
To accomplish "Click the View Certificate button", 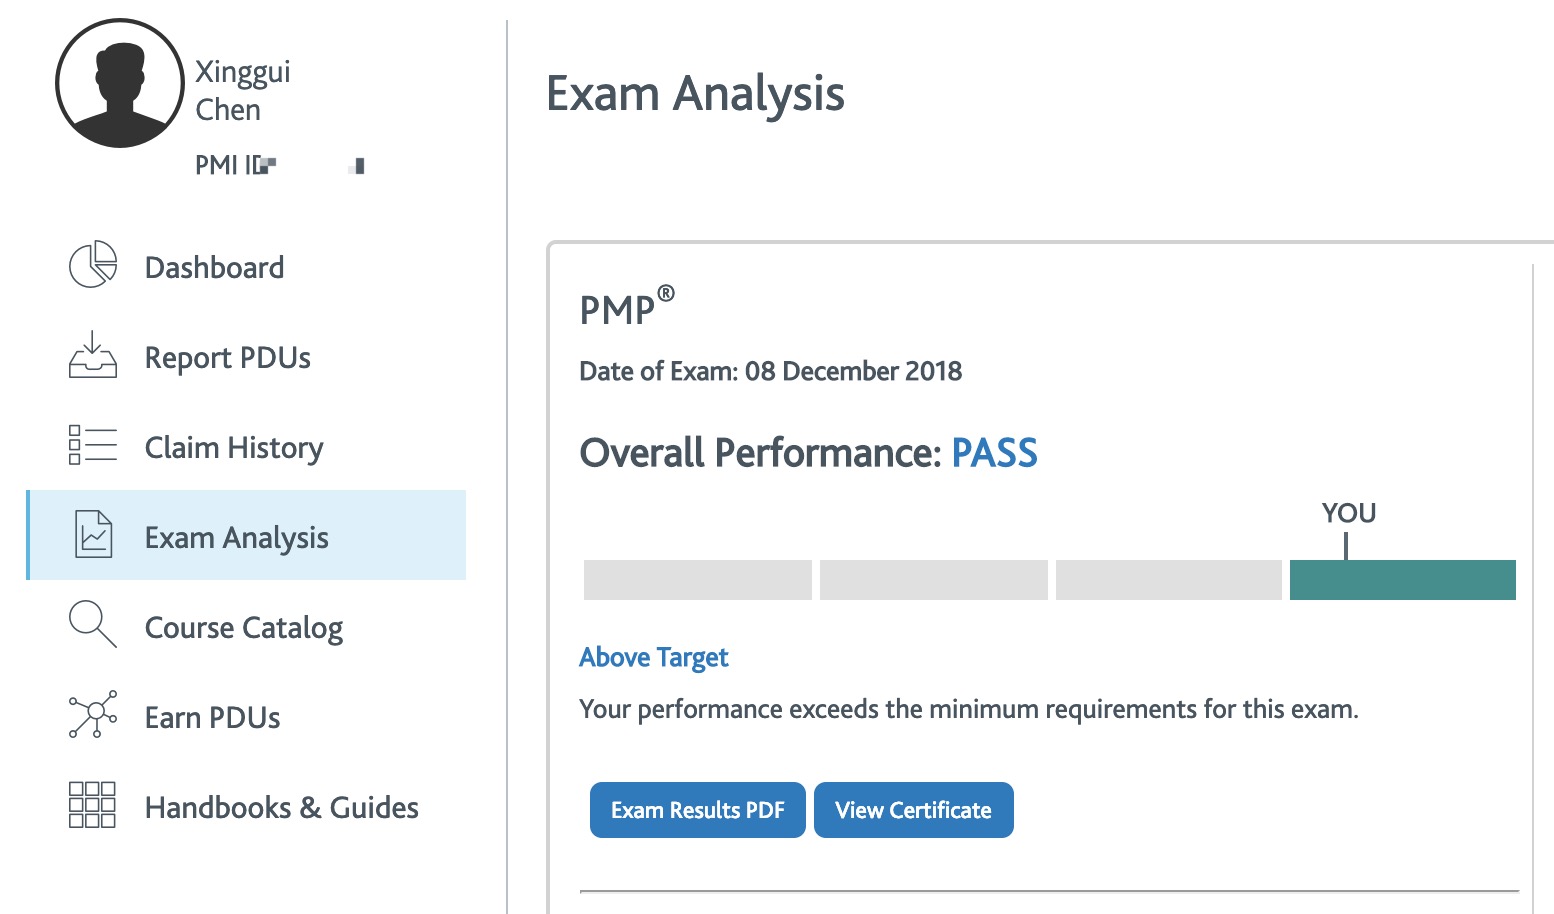I will pyautogui.click(x=914, y=810).
